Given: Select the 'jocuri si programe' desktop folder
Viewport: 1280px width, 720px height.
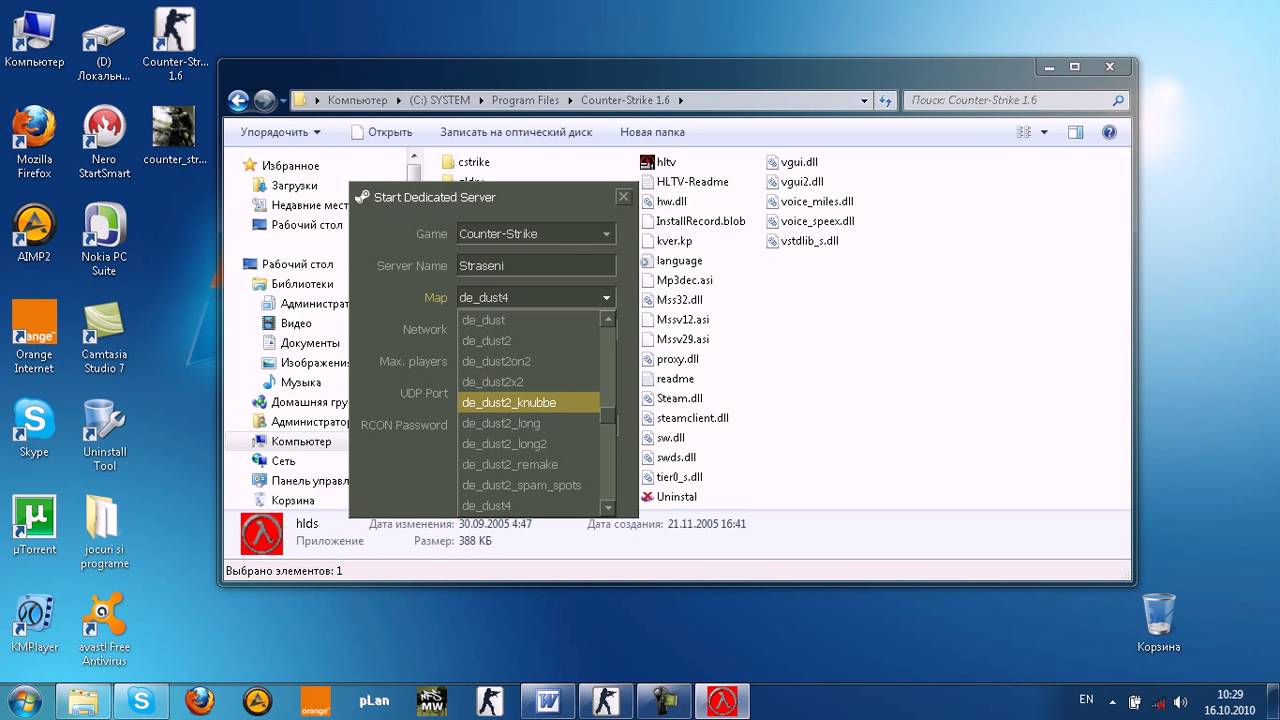Looking at the screenshot, I should (x=104, y=532).
